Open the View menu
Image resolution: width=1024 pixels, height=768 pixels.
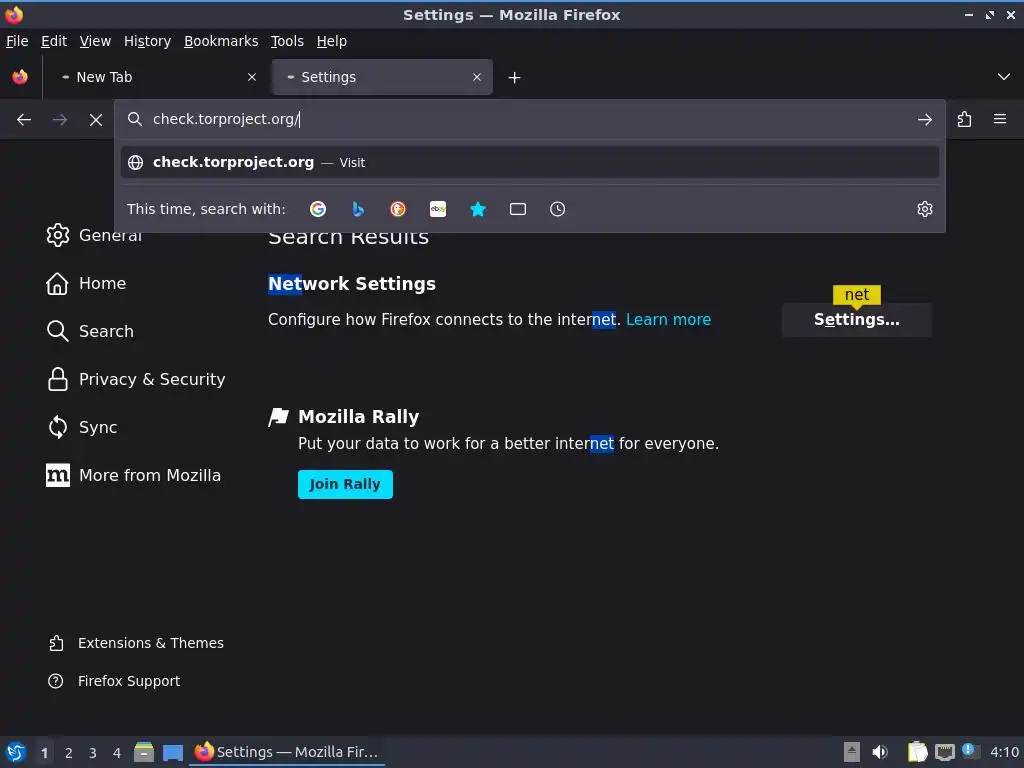pyautogui.click(x=95, y=41)
